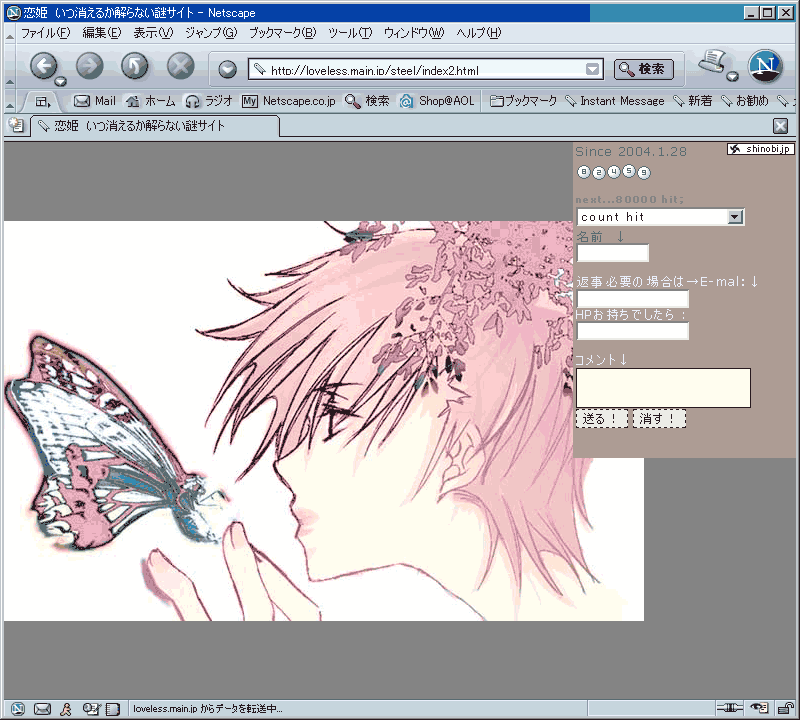This screenshot has height=720, width=800.
Task: Open Mail from the personal toolbar
Action: click(95, 101)
